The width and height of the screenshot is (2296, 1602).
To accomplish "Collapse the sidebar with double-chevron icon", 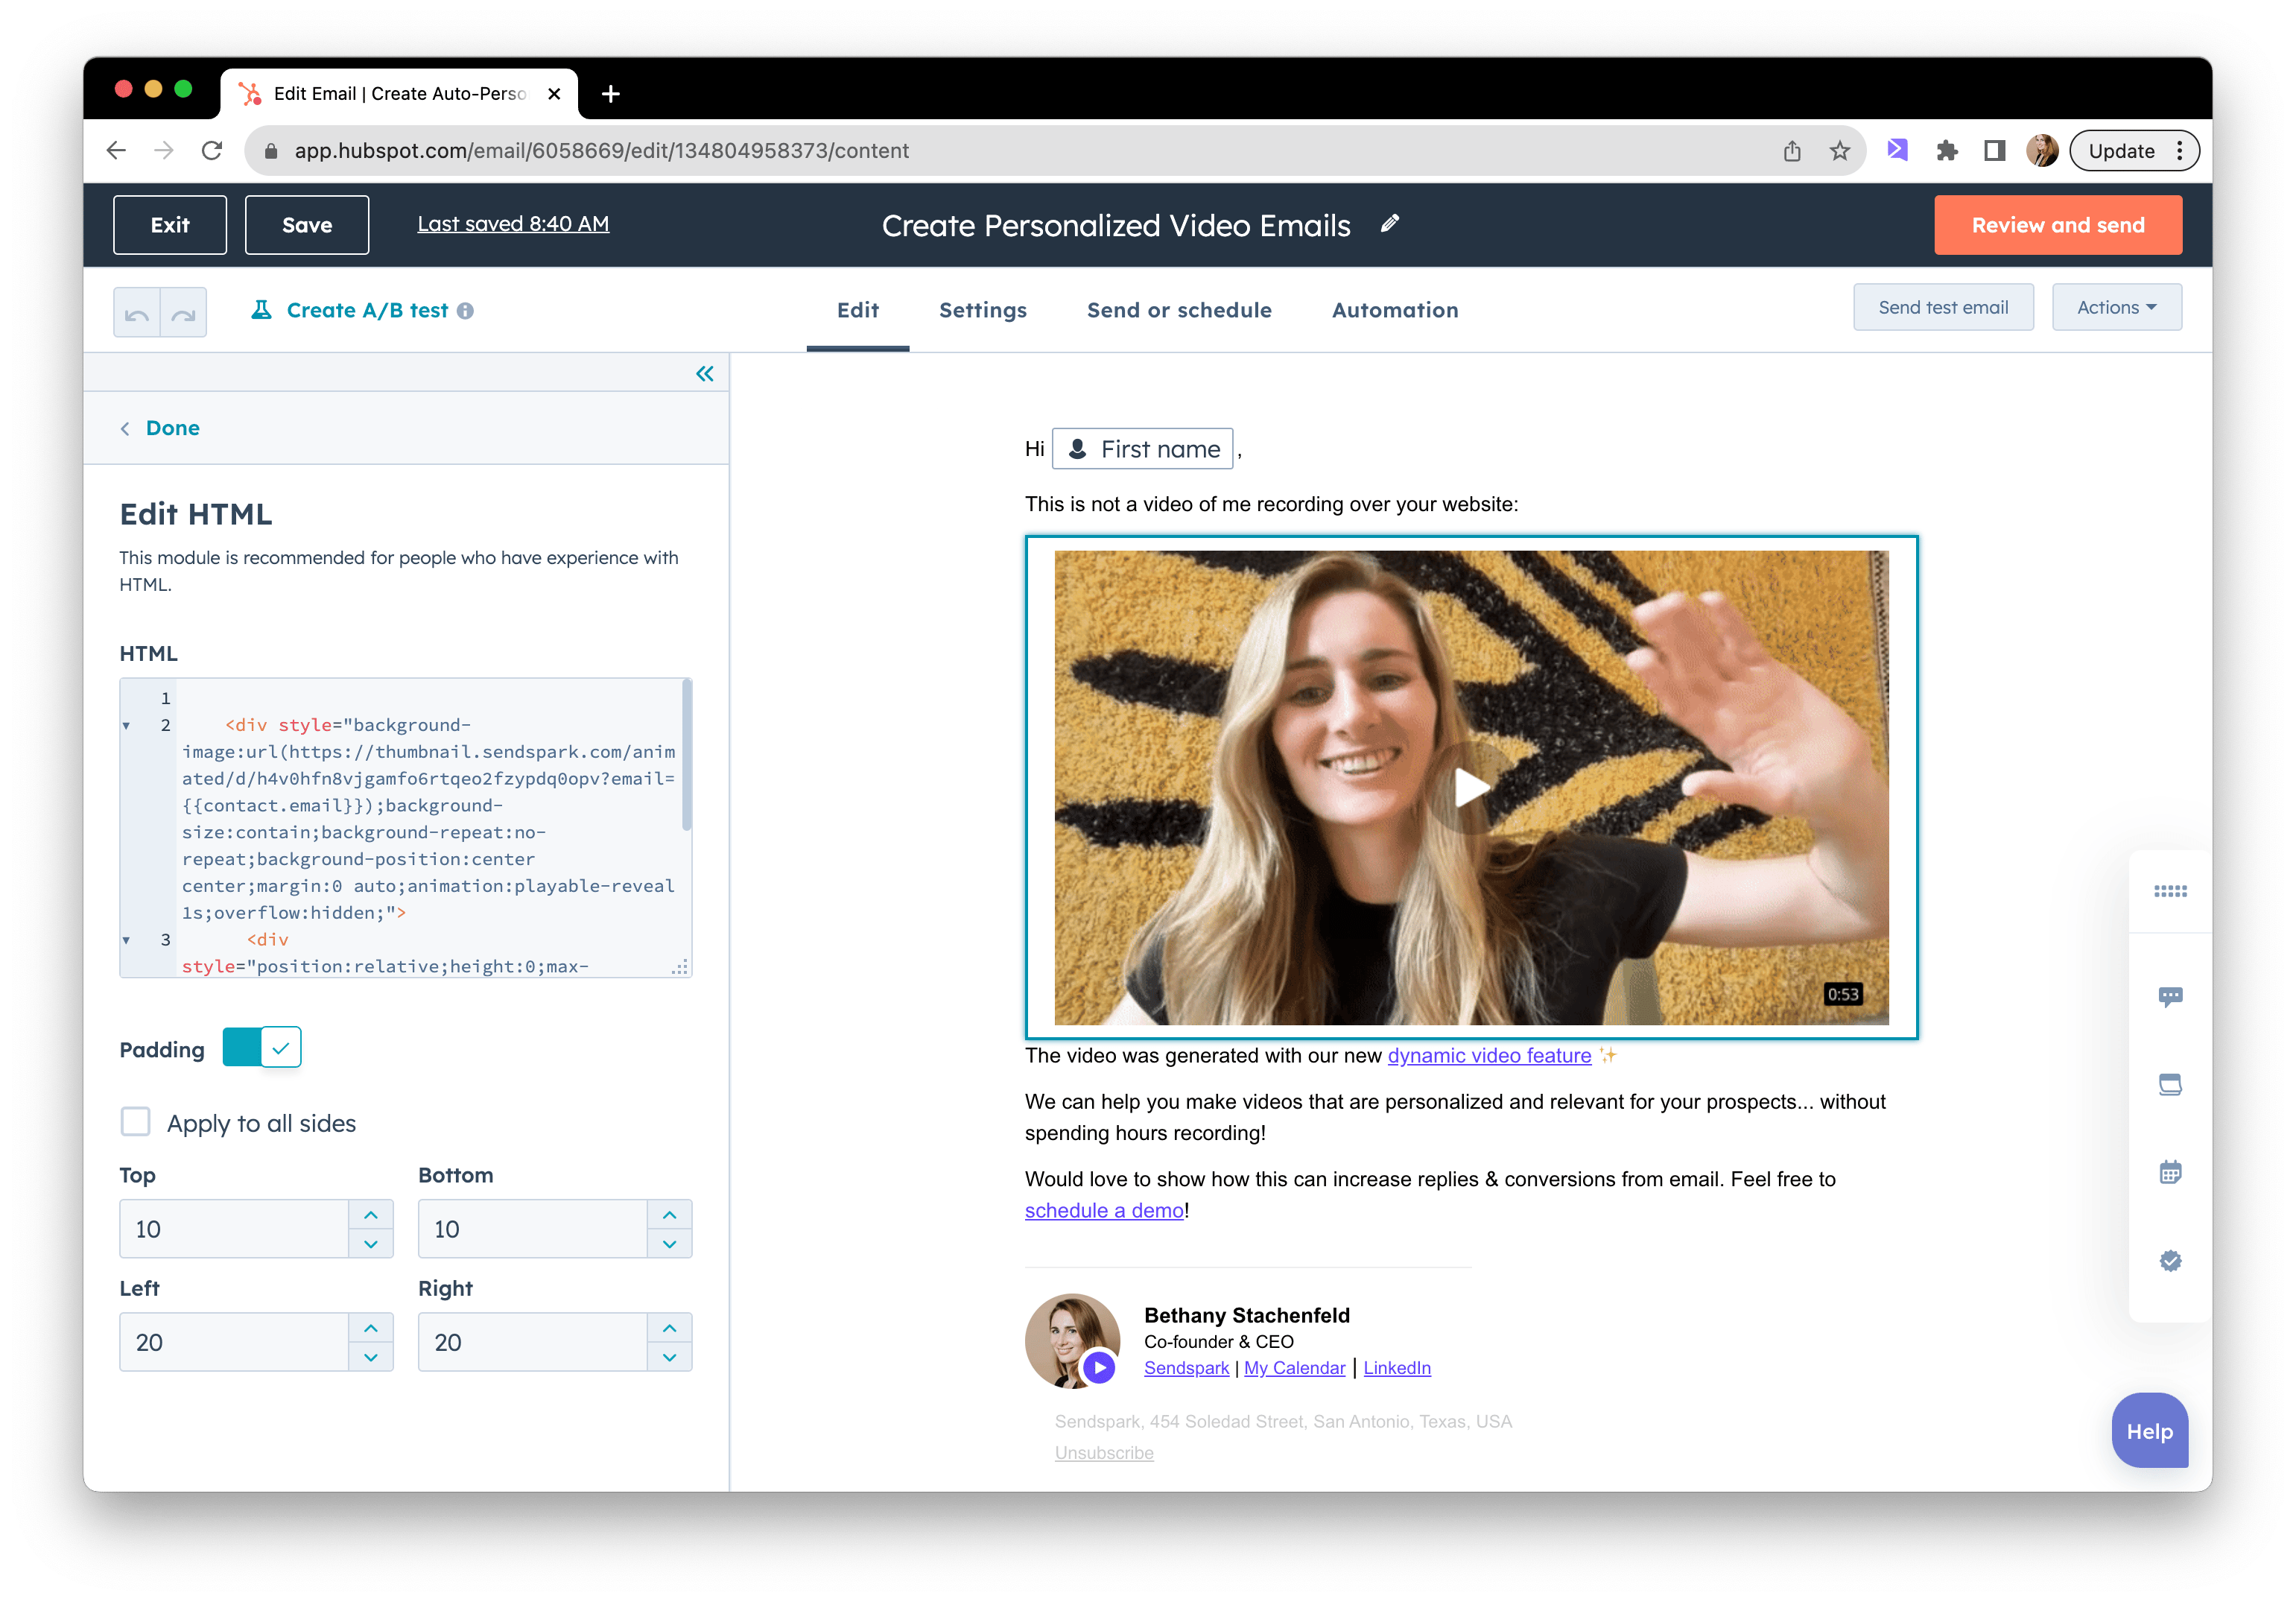I will point(705,374).
